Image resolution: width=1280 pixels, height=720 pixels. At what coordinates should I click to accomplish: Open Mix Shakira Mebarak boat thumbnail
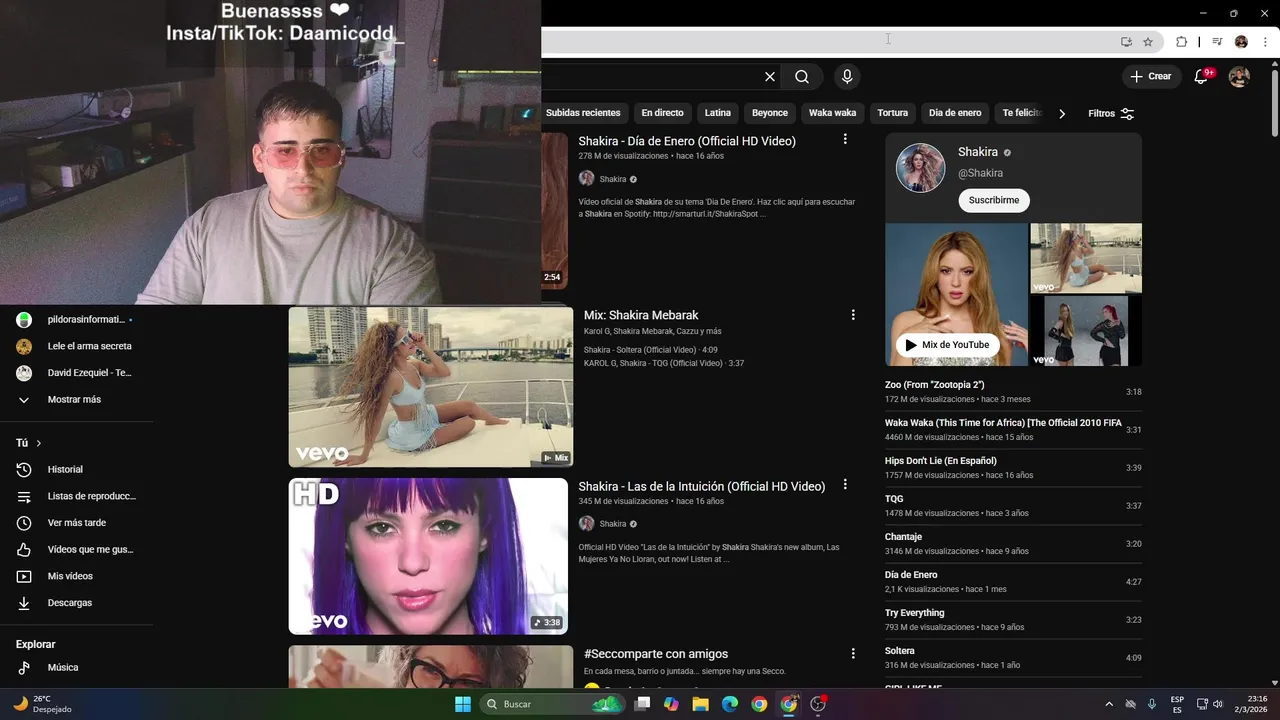431,387
